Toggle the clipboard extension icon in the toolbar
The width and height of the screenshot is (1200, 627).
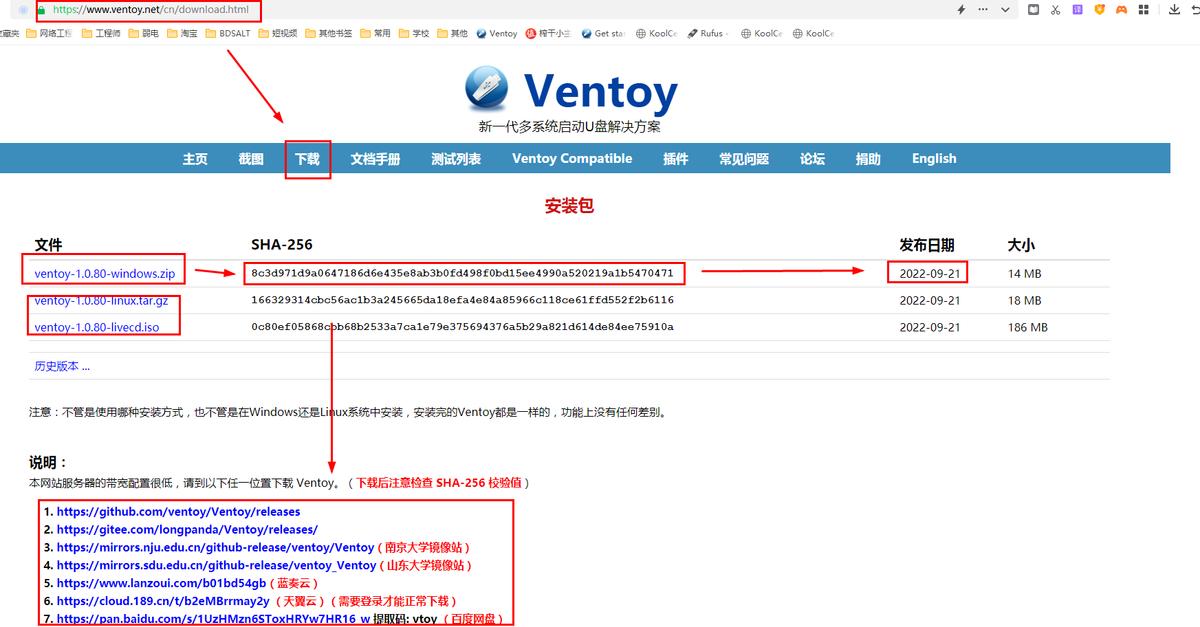(1033, 10)
